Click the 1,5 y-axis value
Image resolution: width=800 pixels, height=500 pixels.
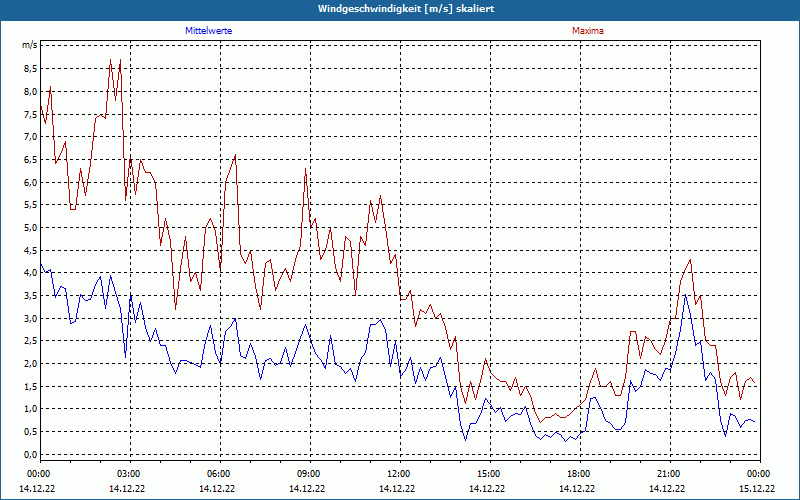coord(31,387)
